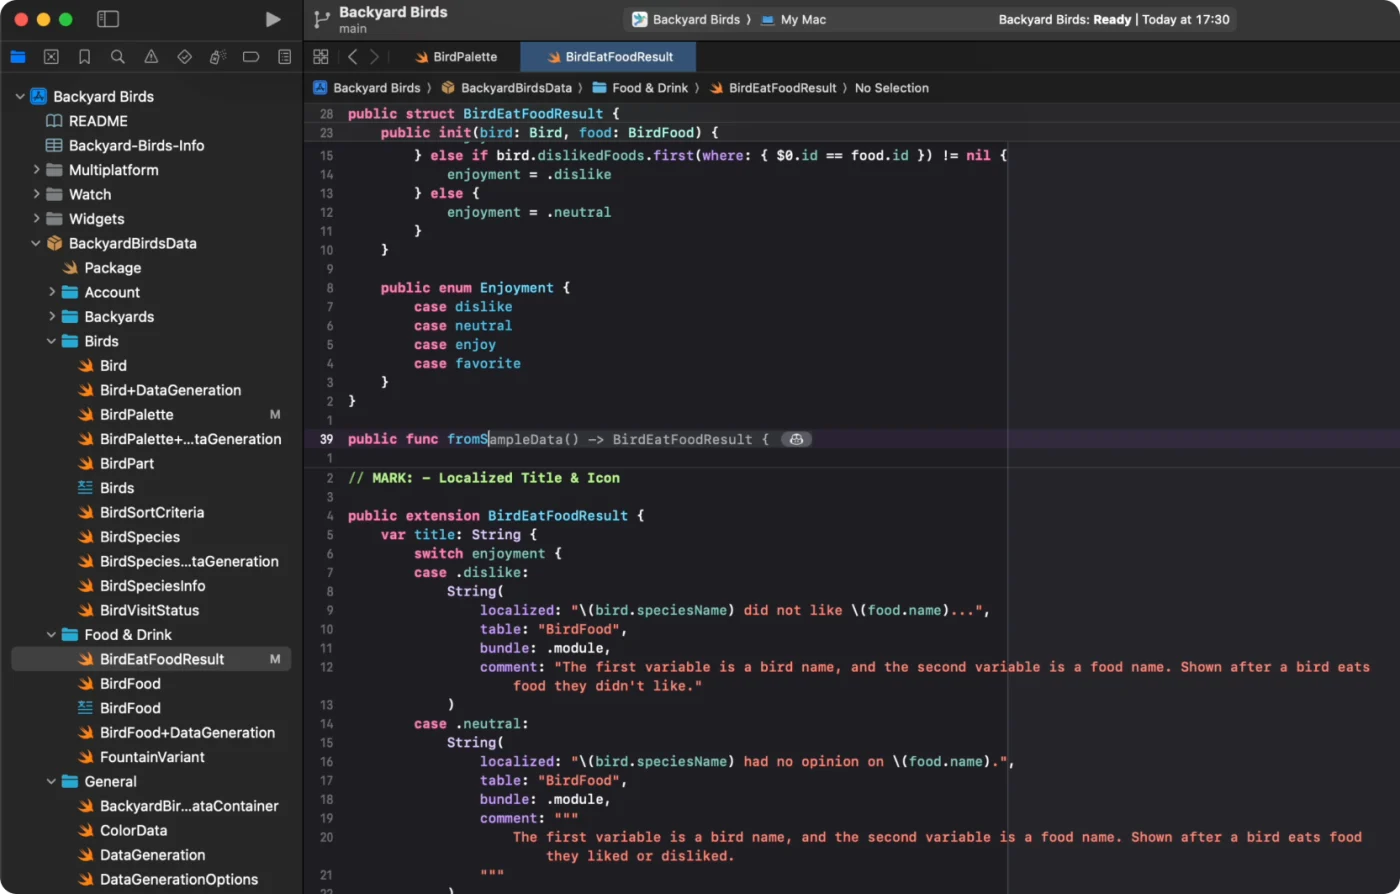Open the source control navigator icon
Screen dimensions: 1400x894
(x=51, y=57)
